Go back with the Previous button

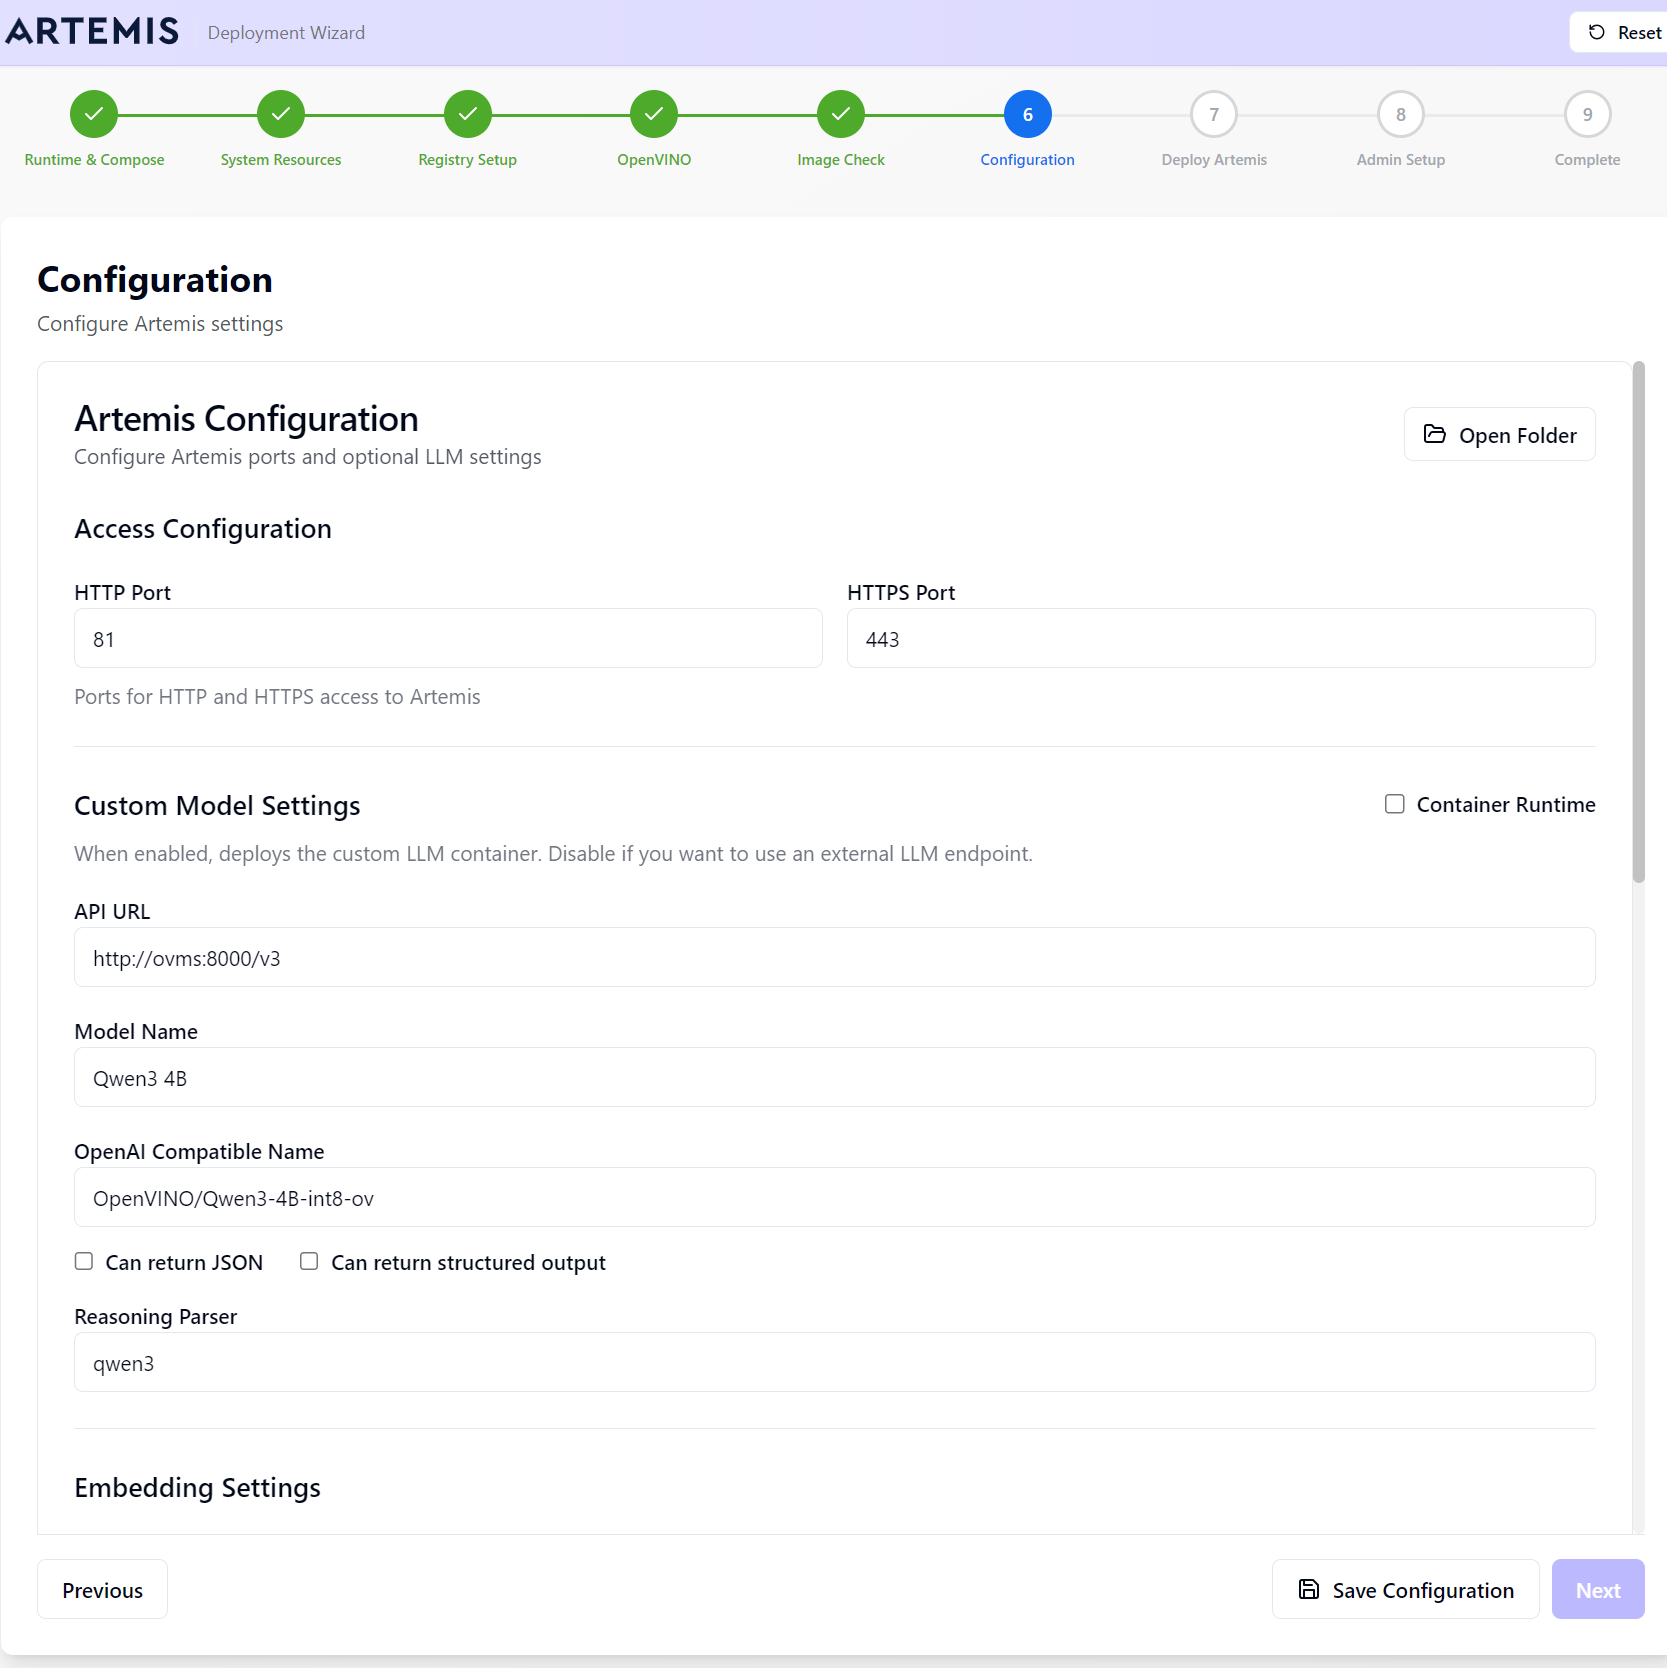102,1590
